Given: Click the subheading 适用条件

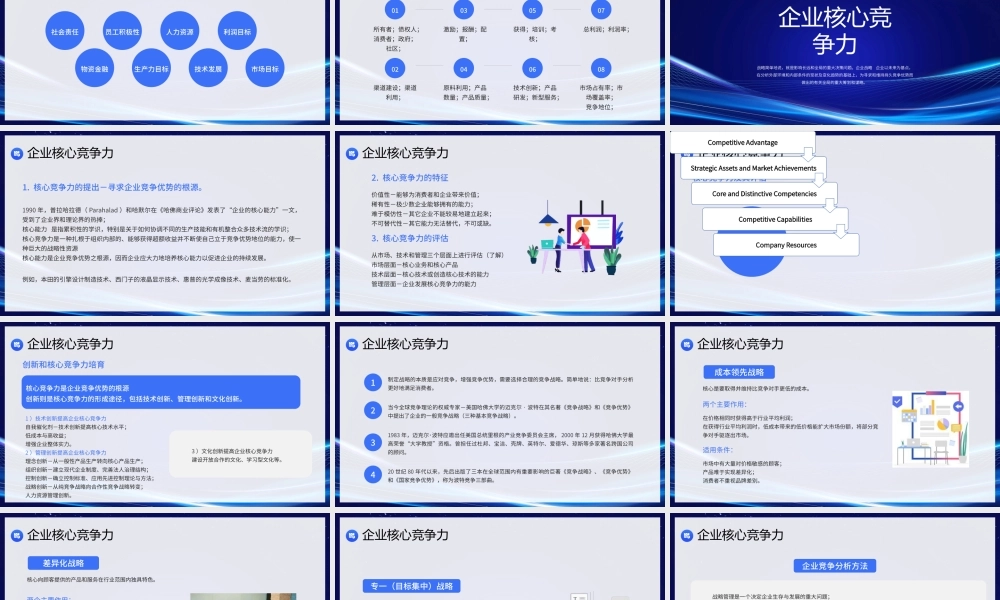Looking at the screenshot, I should [x=717, y=450].
